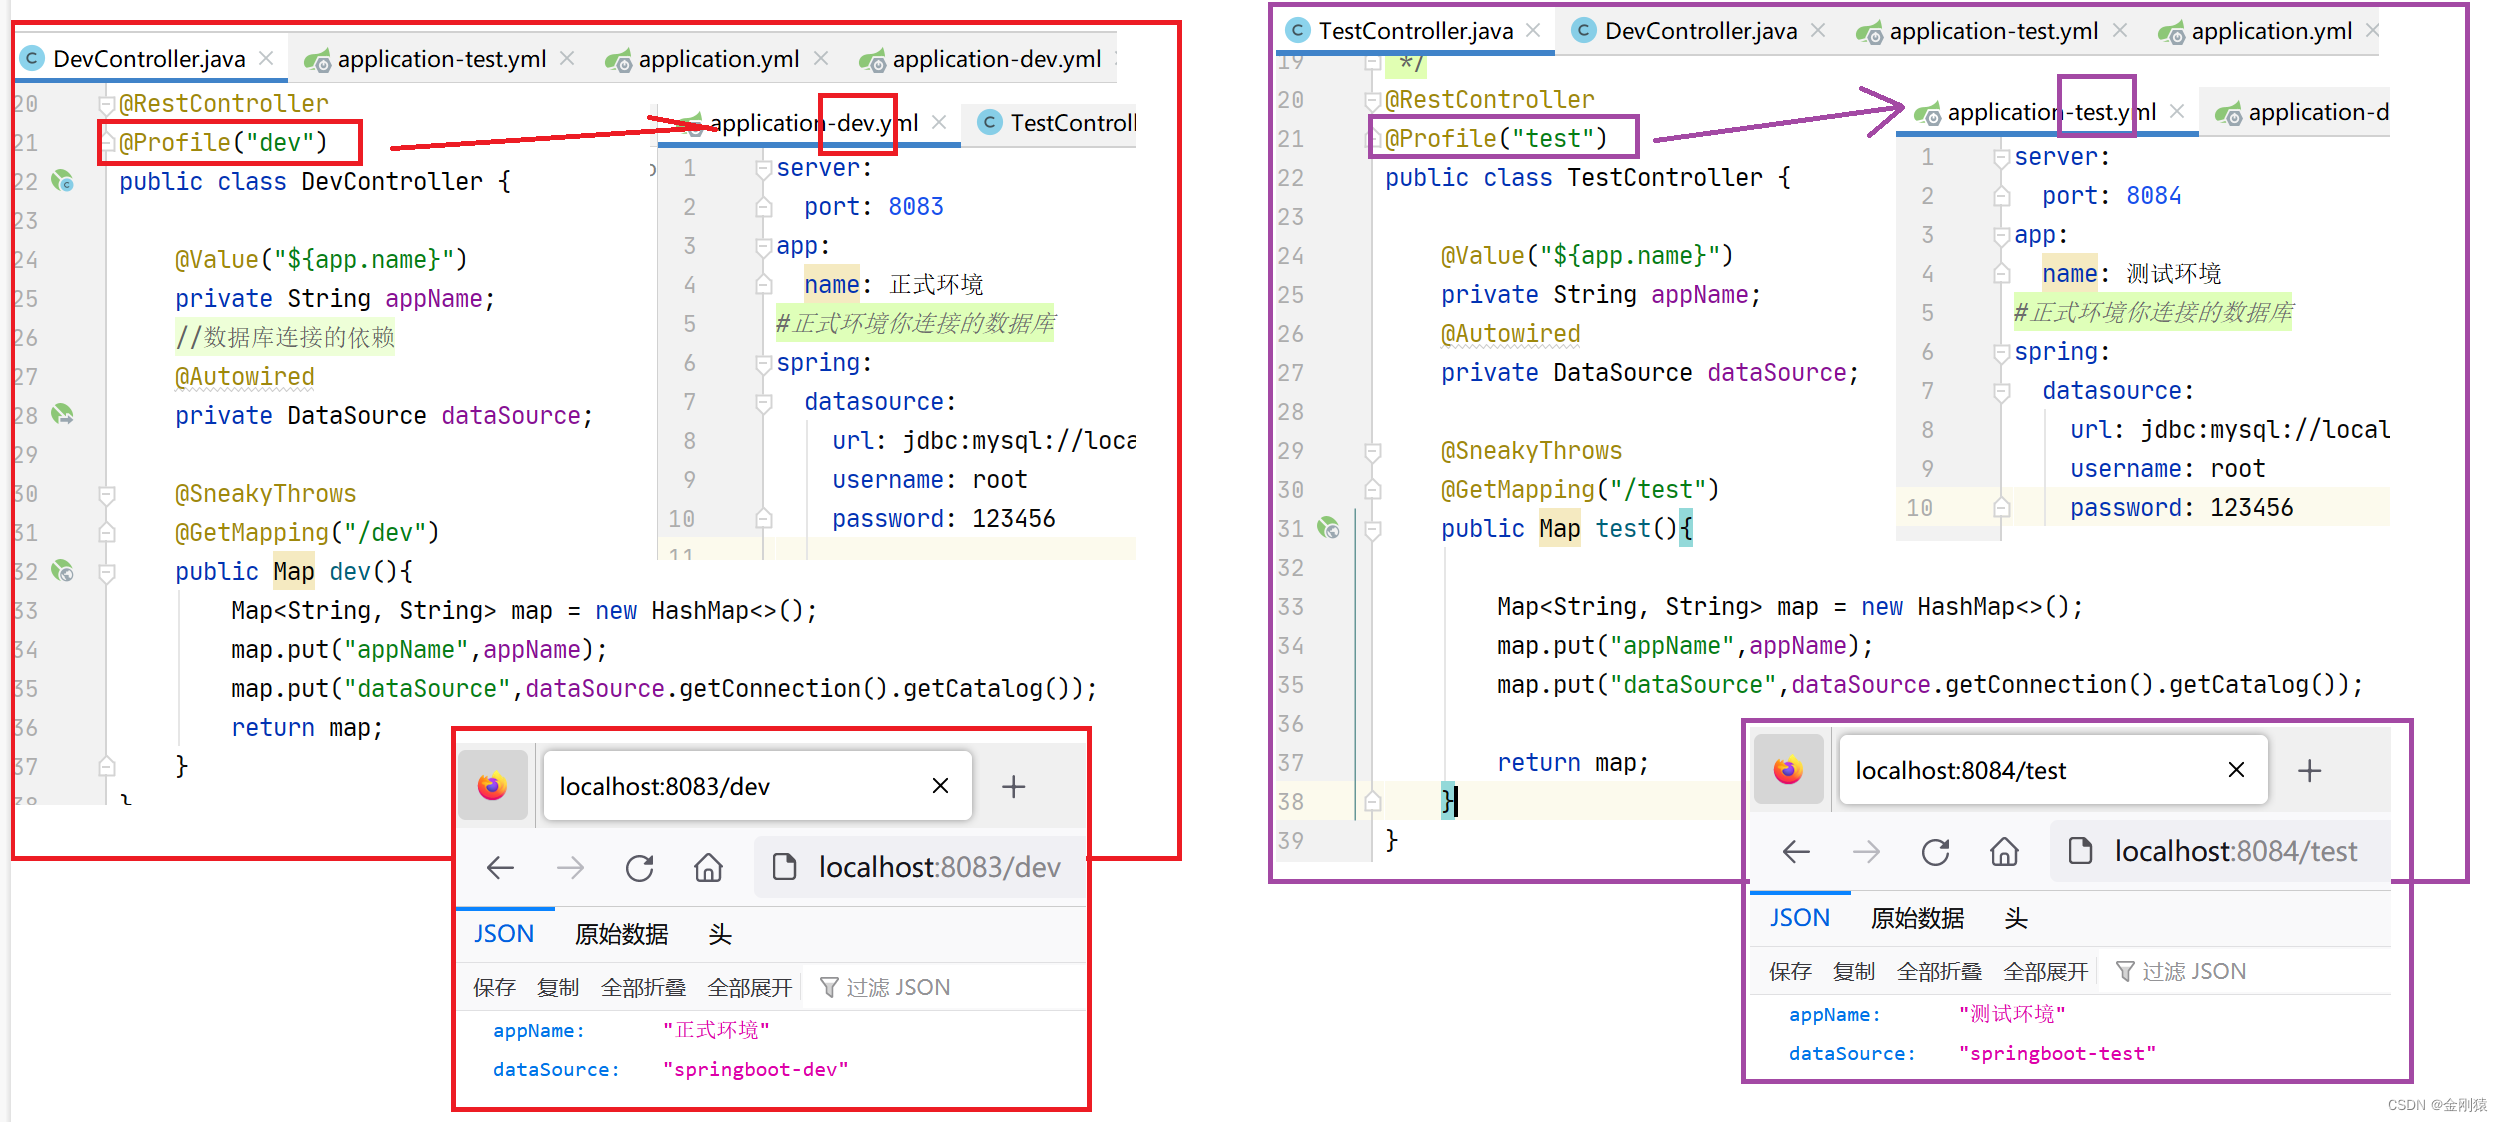Screen dimensions: 2503x1122
Task: Collapse server section in application-dev.yml
Action: pos(764,168)
